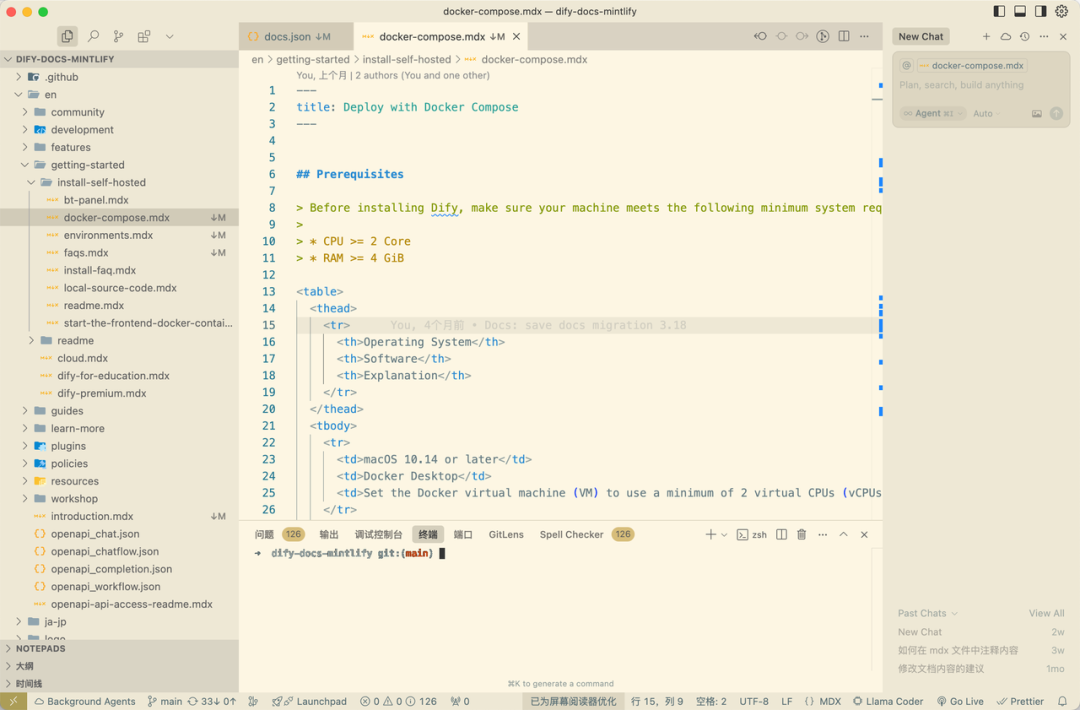Open notifications bell in status bar
The image size is (1080, 710).
(1062, 701)
